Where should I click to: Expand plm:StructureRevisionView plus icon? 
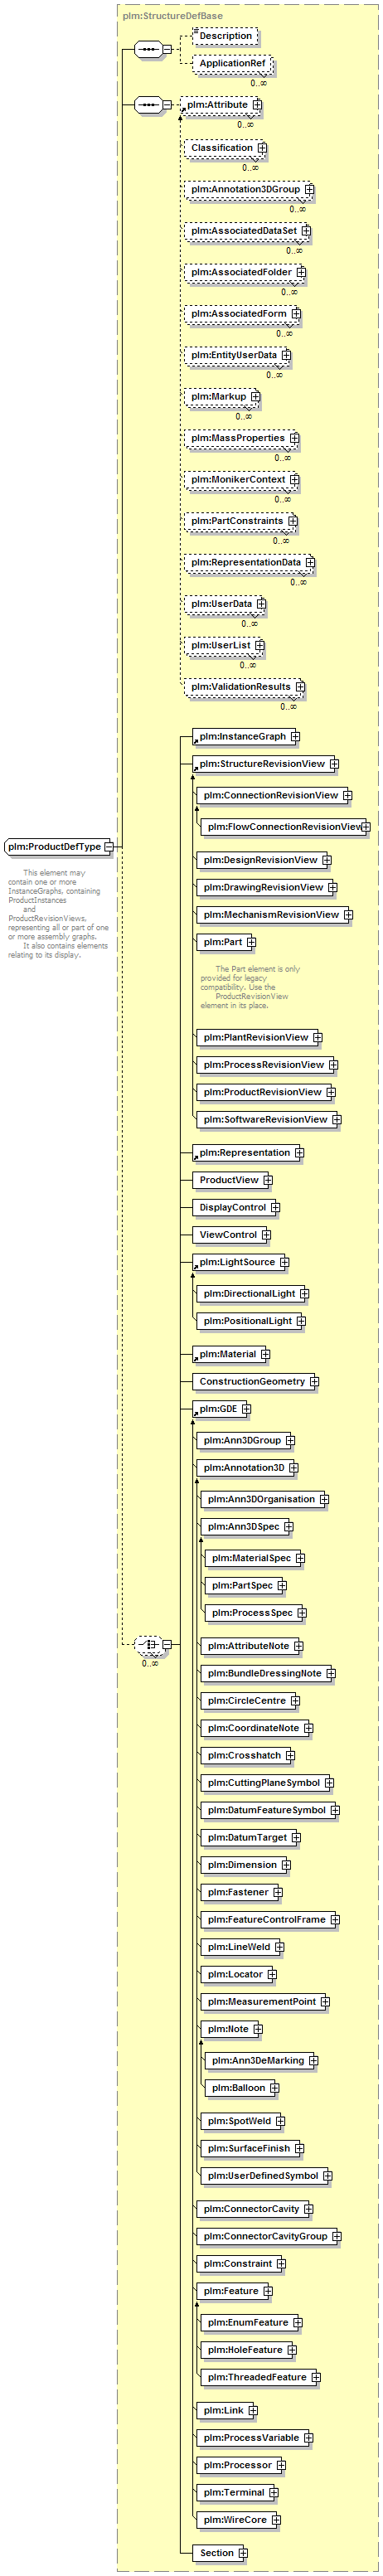click(334, 764)
